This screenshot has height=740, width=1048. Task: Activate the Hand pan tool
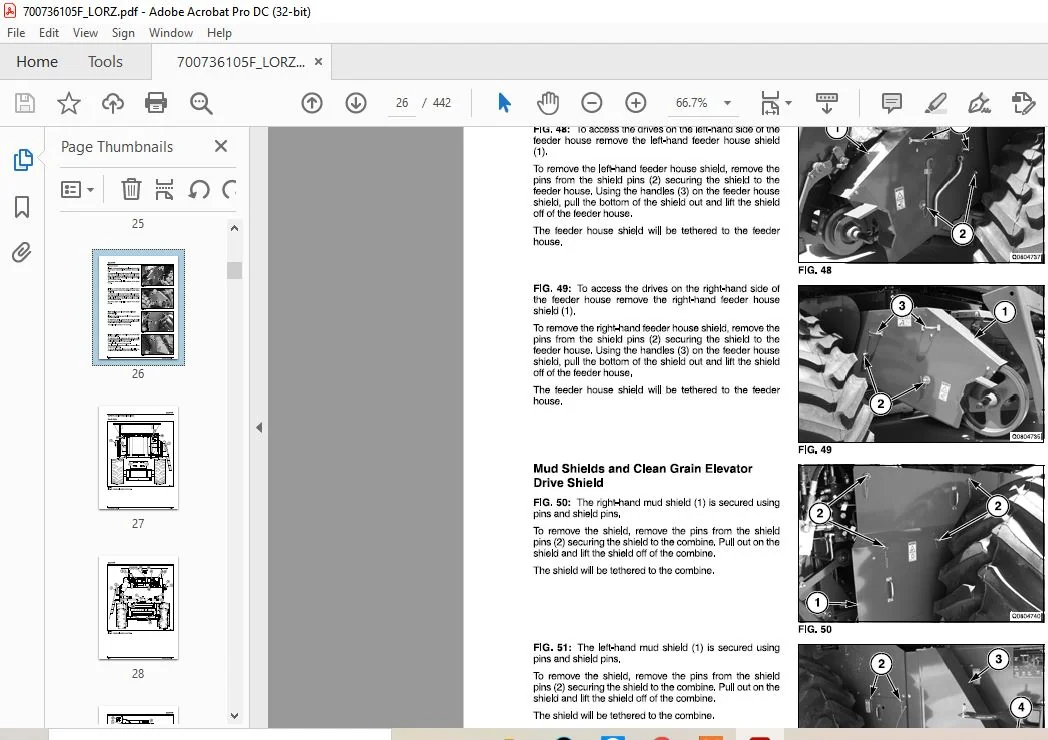(x=547, y=103)
